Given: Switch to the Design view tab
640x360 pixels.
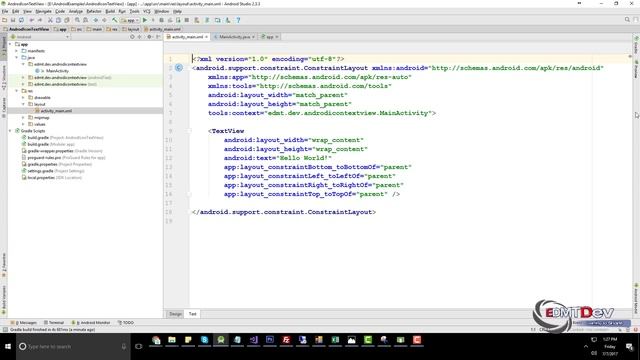Looking at the screenshot, I should (176, 314).
